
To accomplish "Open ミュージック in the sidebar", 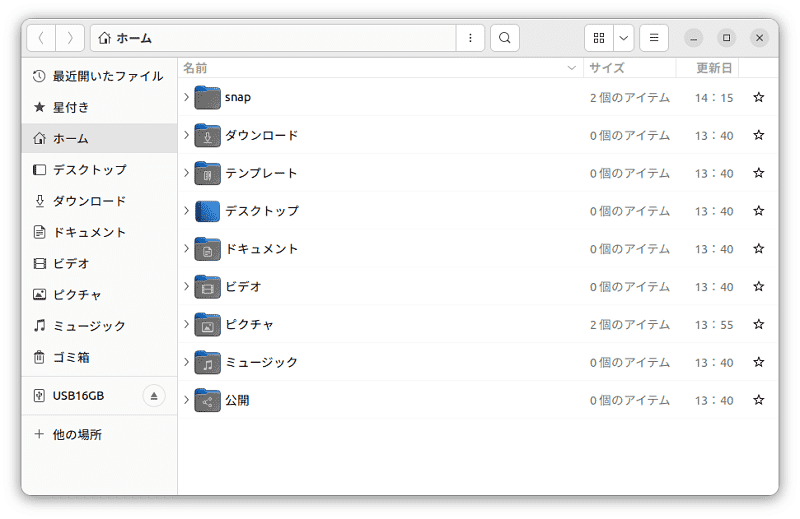I will (99, 326).
